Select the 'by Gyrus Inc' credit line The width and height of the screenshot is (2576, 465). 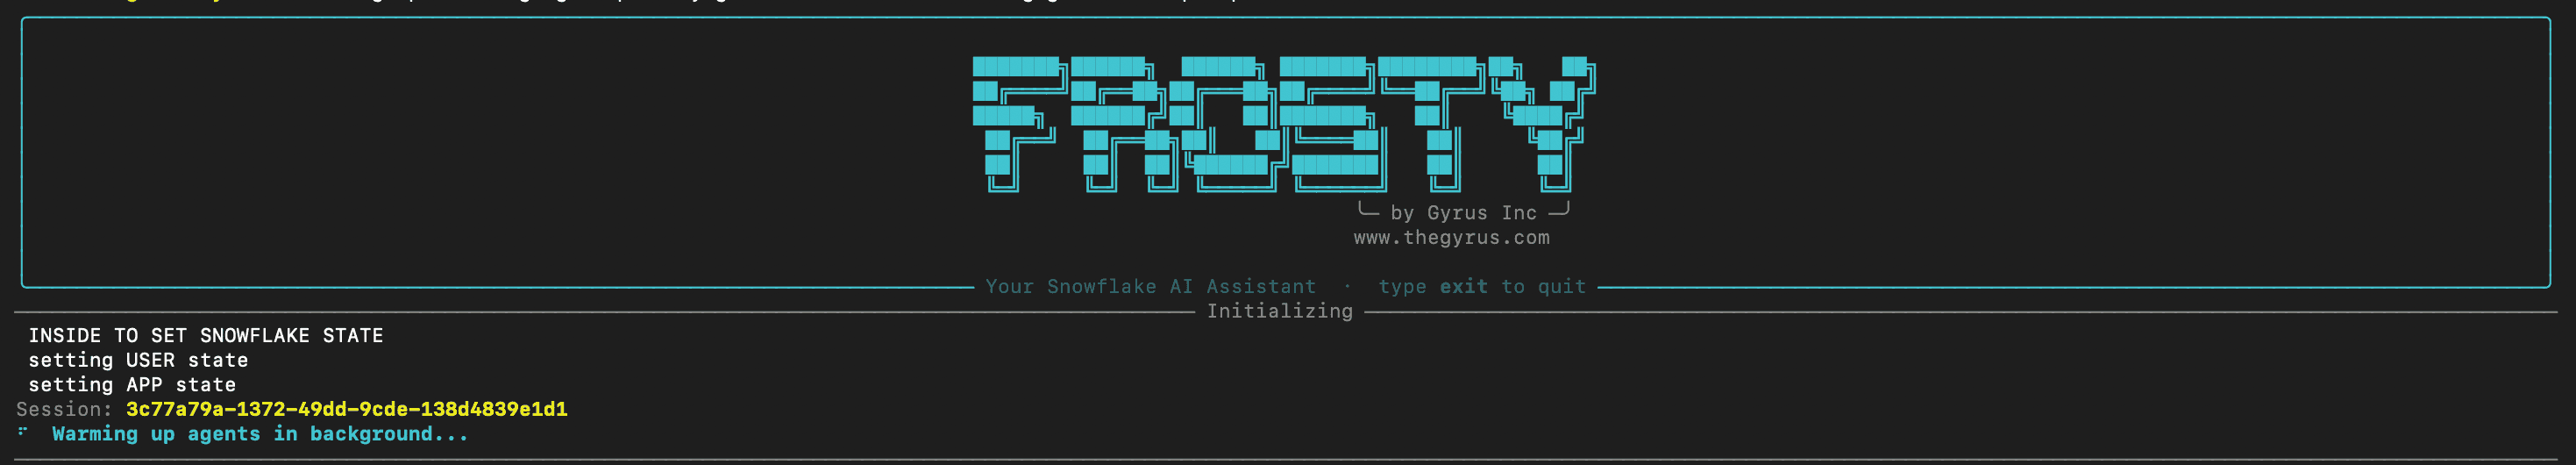1463,213
